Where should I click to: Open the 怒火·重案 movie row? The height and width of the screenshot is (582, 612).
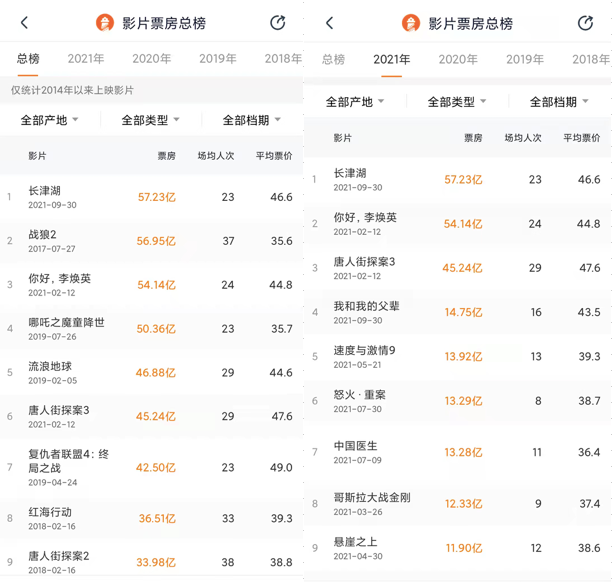[x=458, y=401]
